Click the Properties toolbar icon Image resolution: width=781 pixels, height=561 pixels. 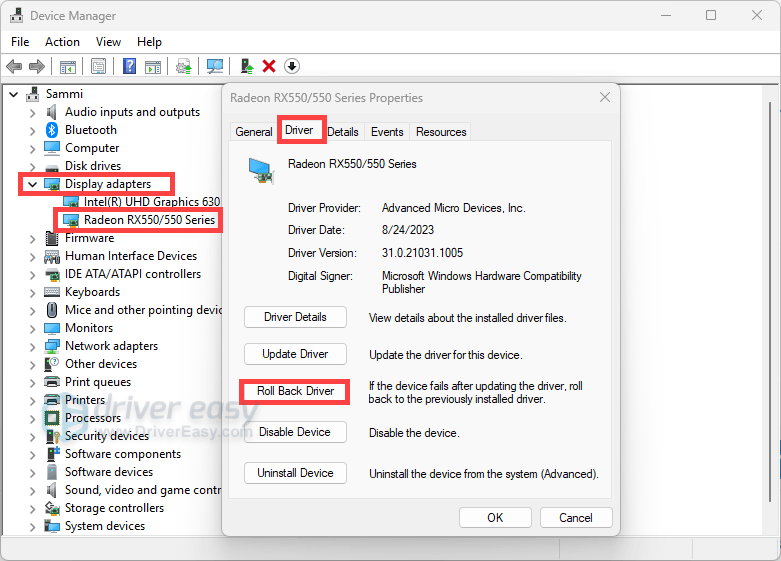99,66
